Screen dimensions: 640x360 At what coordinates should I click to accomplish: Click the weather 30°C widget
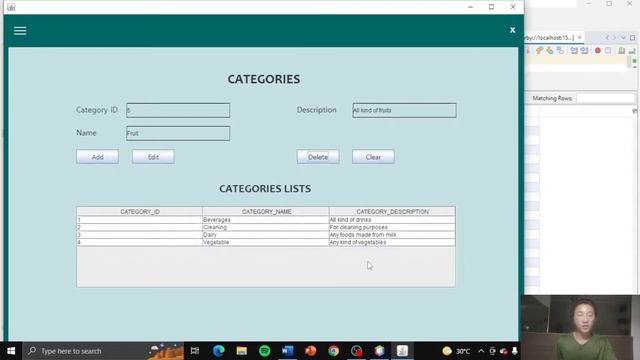coord(457,351)
